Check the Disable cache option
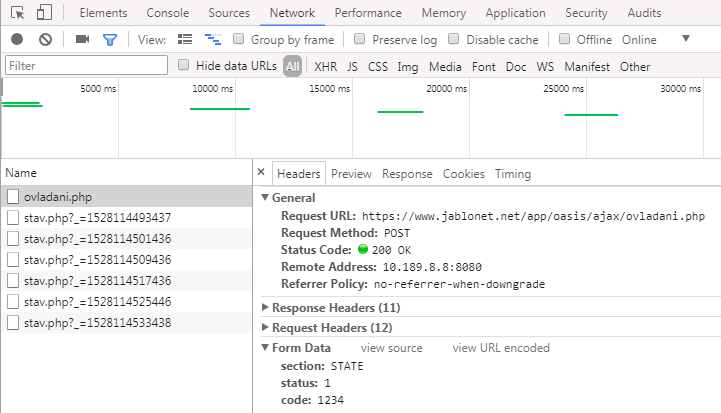The height and width of the screenshot is (413, 721). 454,39
